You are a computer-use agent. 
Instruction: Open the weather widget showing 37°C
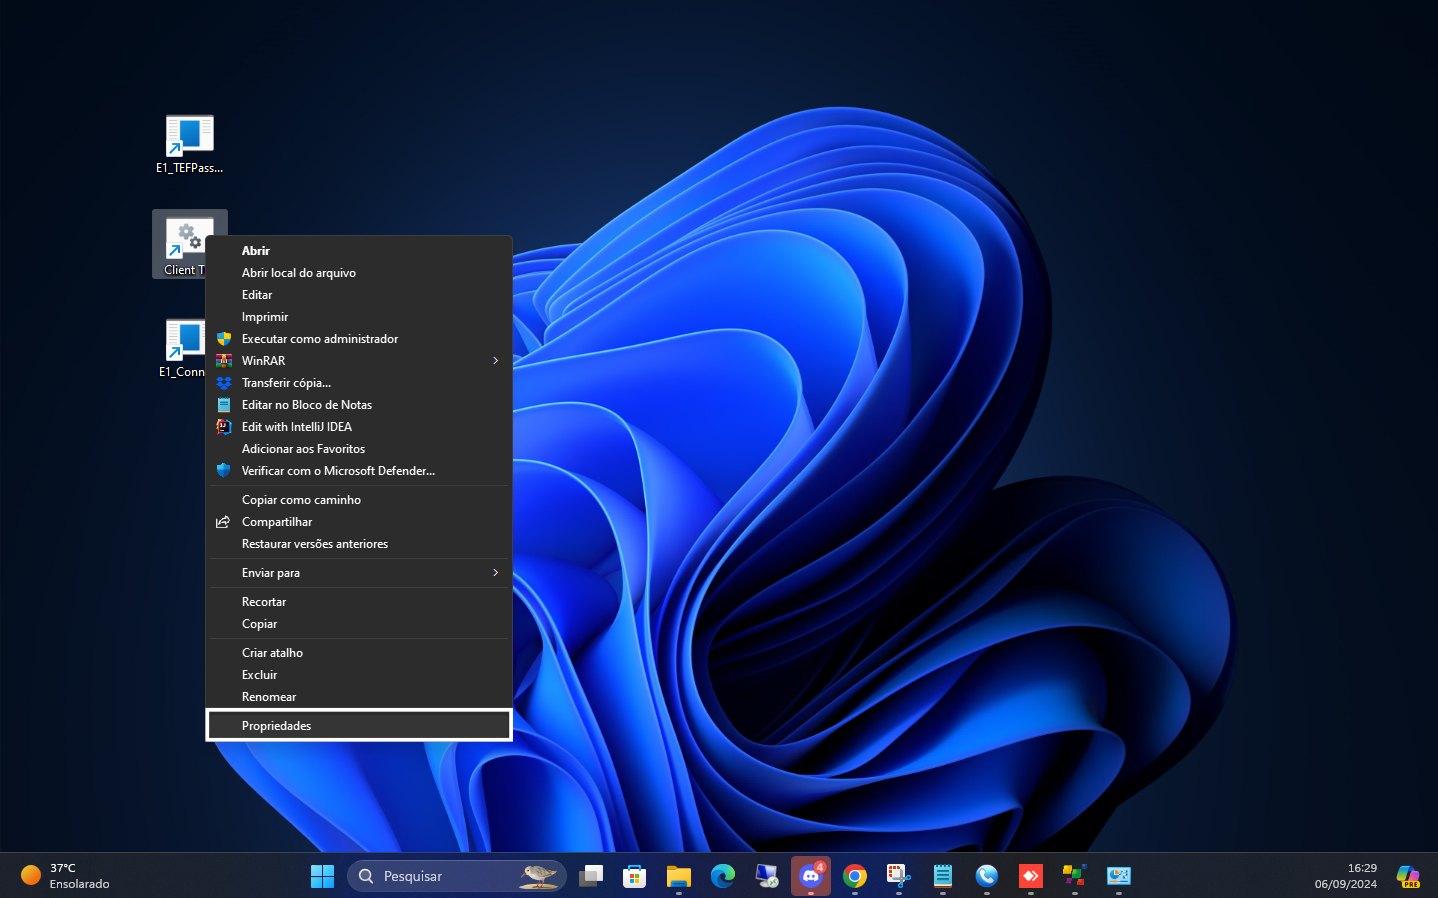click(66, 876)
